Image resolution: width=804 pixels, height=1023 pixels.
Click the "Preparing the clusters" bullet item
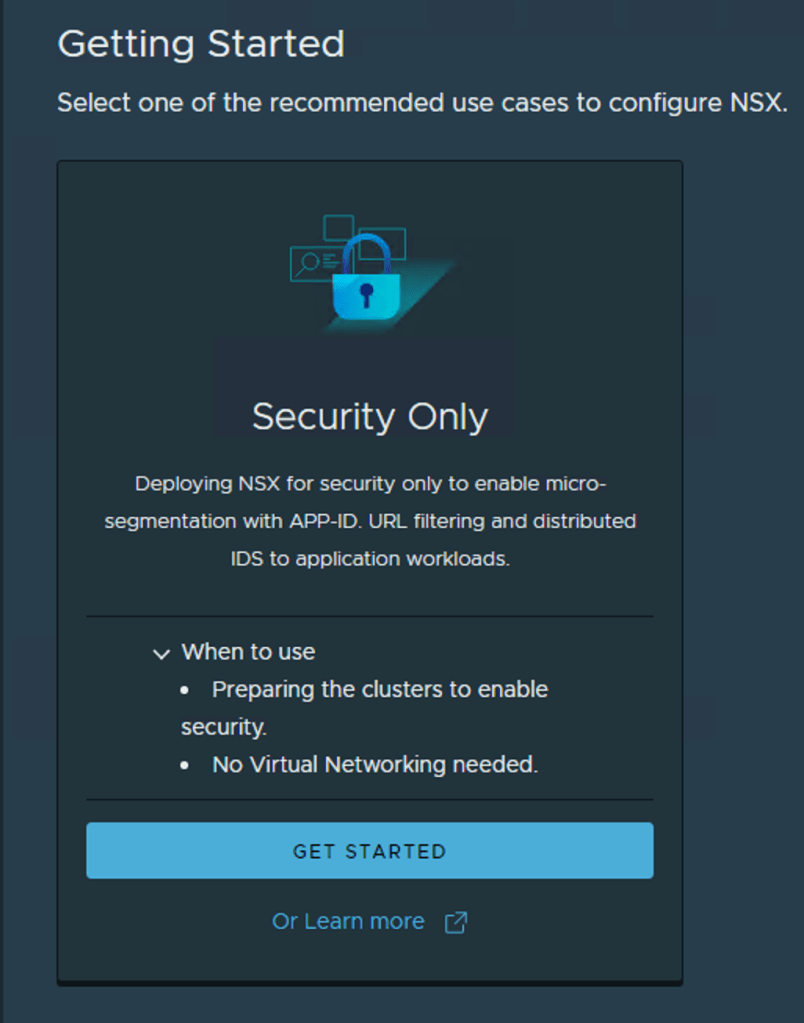[379, 690]
